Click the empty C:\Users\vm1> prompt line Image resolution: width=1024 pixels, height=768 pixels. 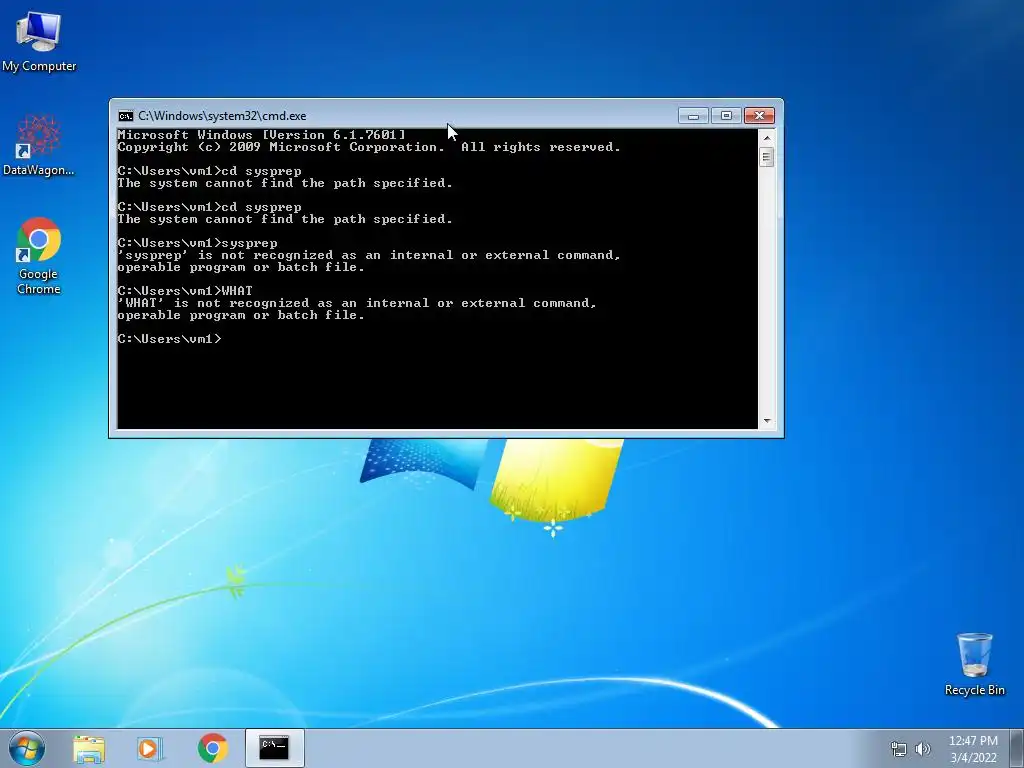(170, 339)
